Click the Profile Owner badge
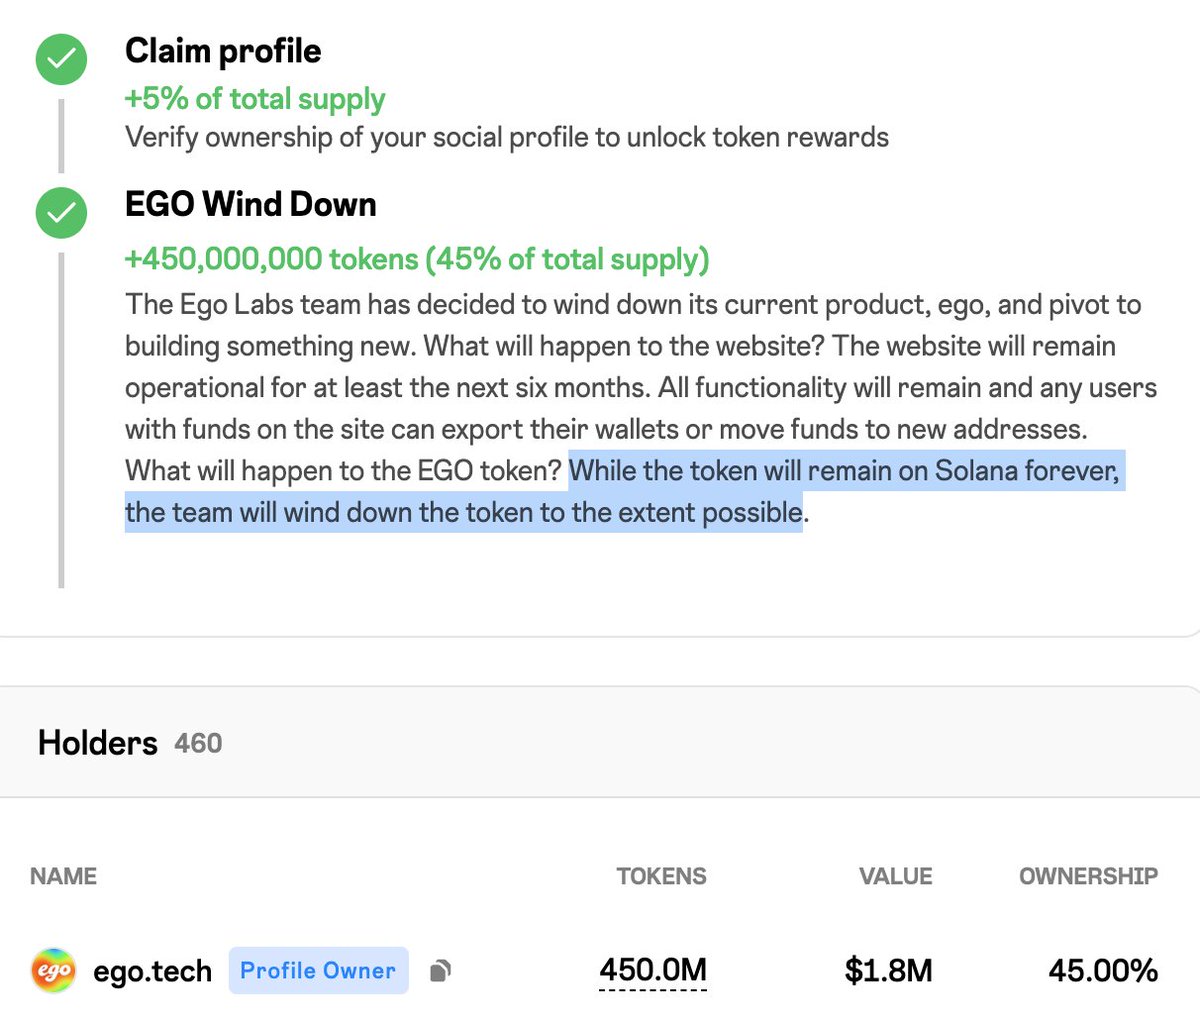The image size is (1200, 1022). click(318, 971)
